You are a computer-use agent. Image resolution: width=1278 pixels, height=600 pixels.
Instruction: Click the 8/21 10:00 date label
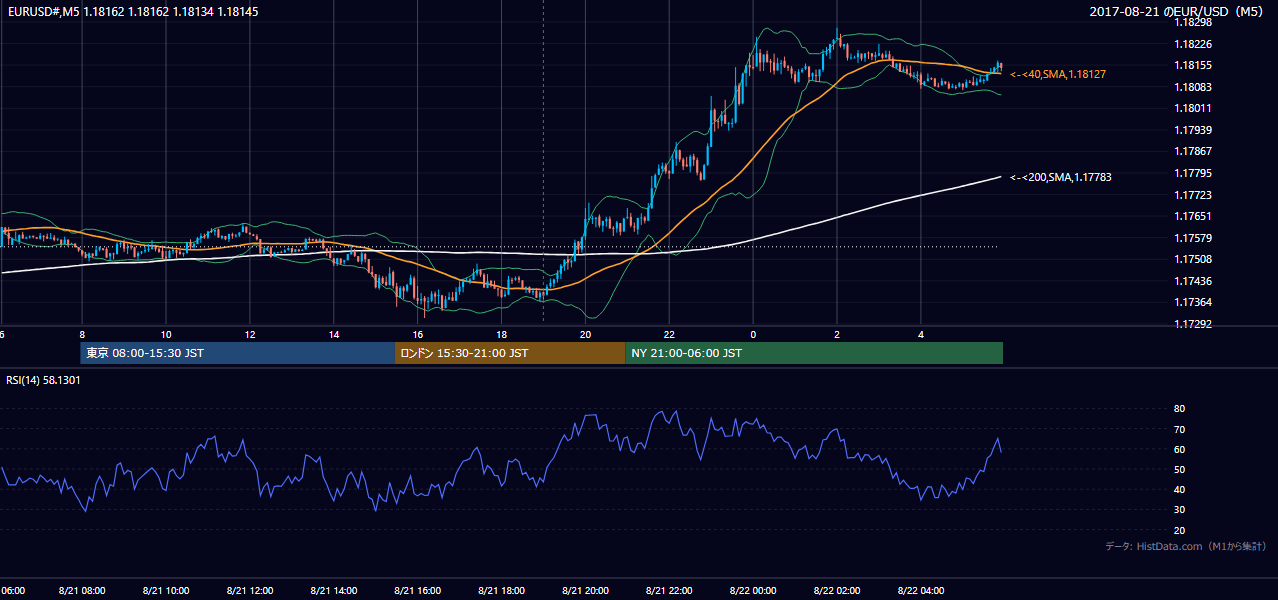(166, 591)
